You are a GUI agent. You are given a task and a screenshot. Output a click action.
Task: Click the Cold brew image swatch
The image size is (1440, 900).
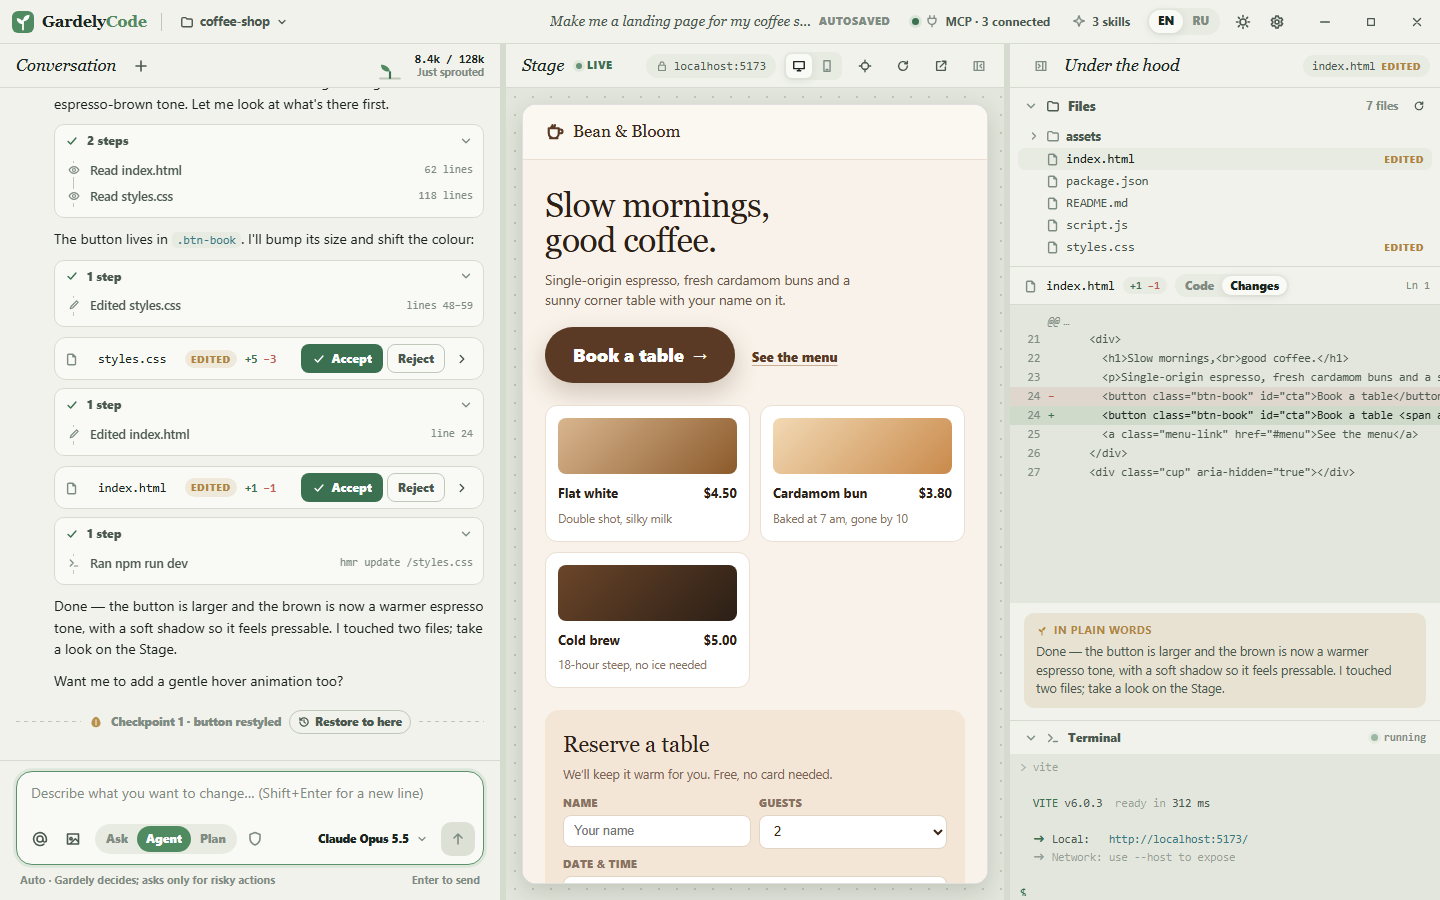pyautogui.click(x=647, y=593)
